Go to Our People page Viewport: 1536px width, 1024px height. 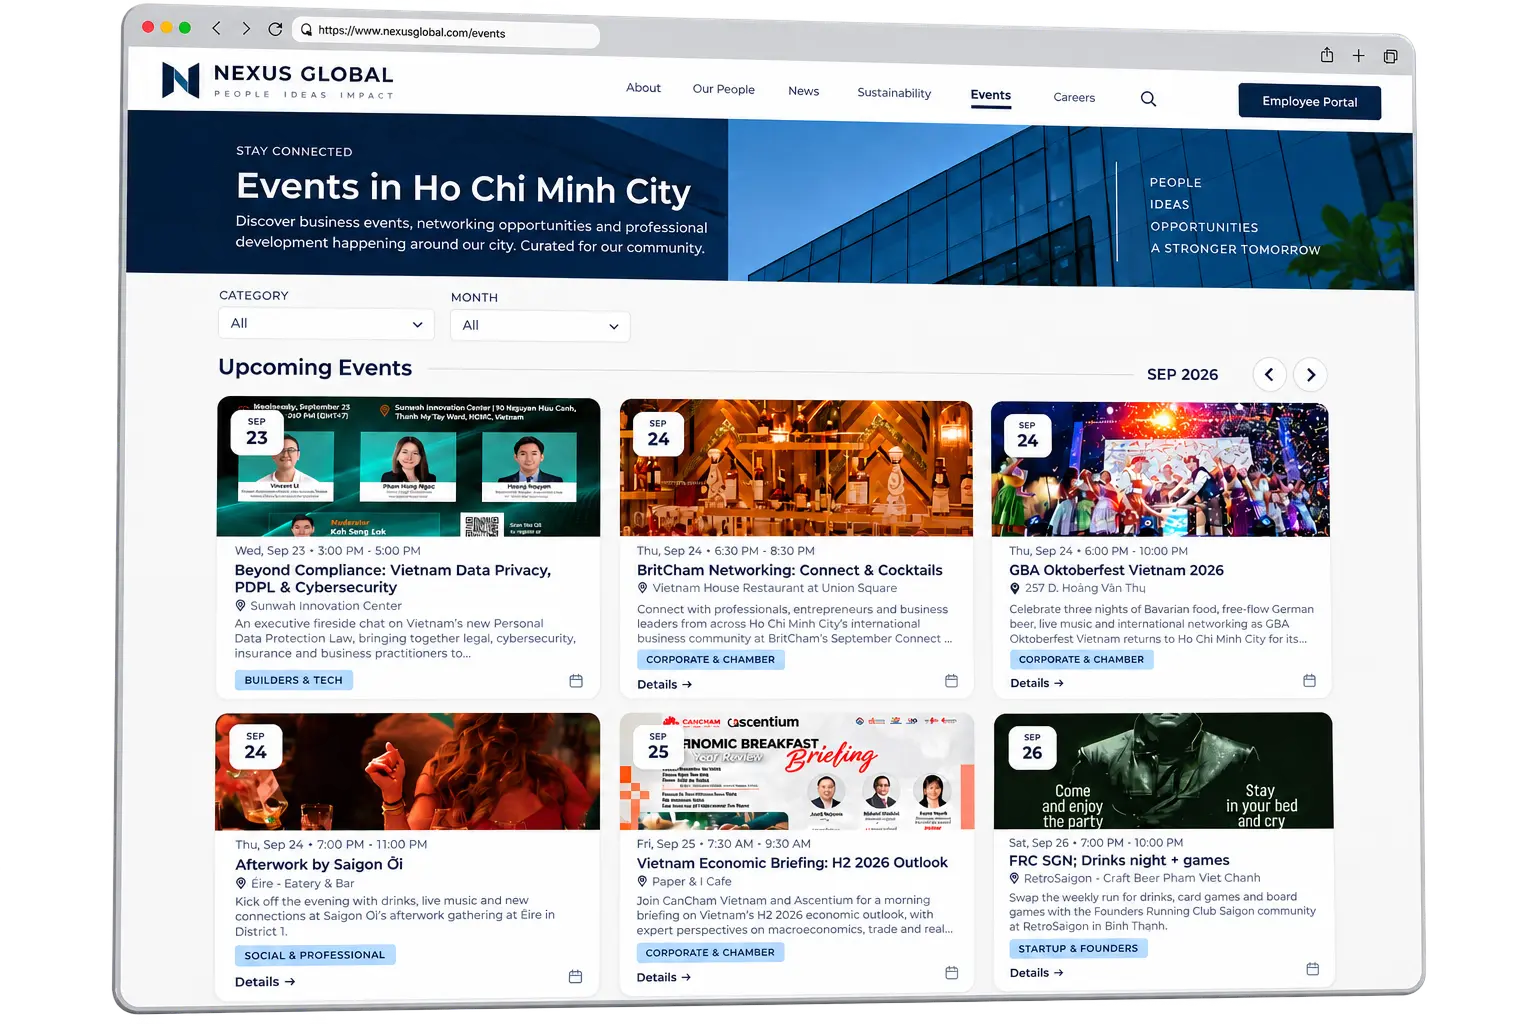724,89
